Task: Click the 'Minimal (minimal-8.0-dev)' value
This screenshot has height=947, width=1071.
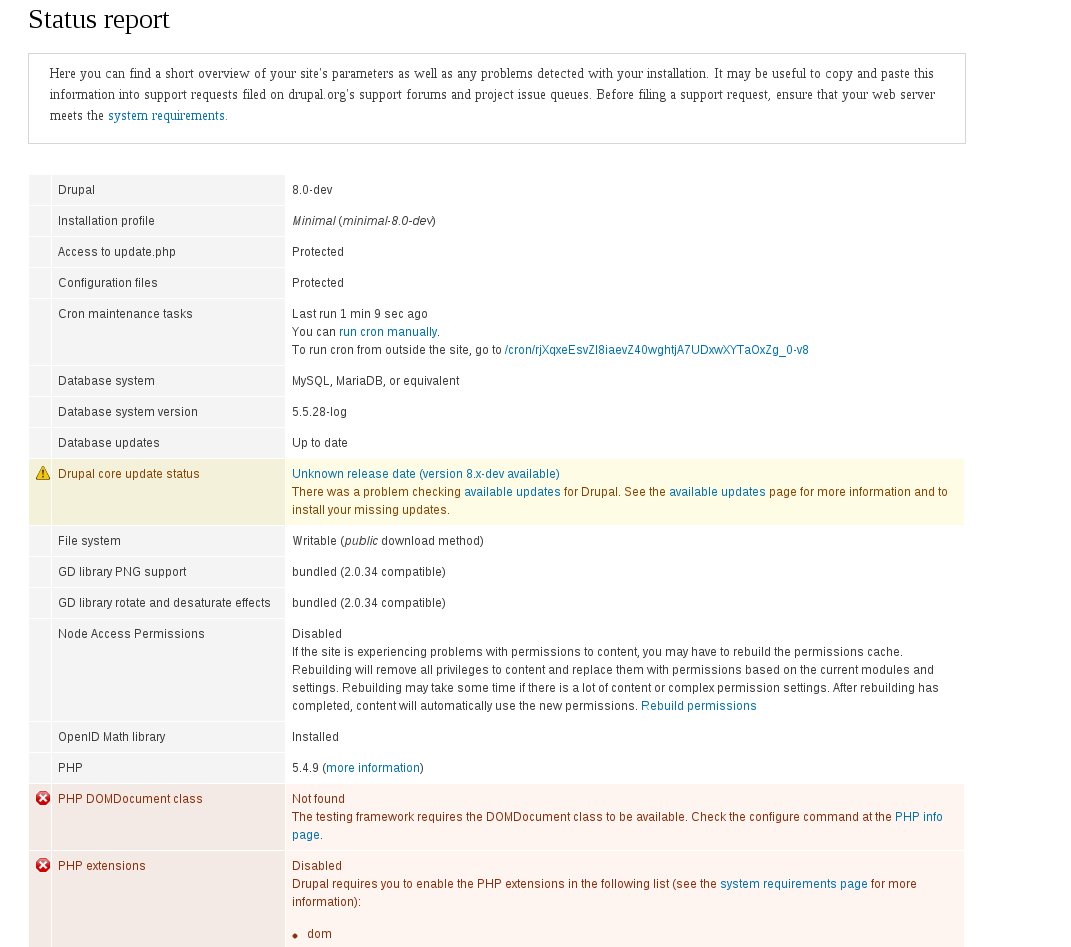Action: (364, 221)
